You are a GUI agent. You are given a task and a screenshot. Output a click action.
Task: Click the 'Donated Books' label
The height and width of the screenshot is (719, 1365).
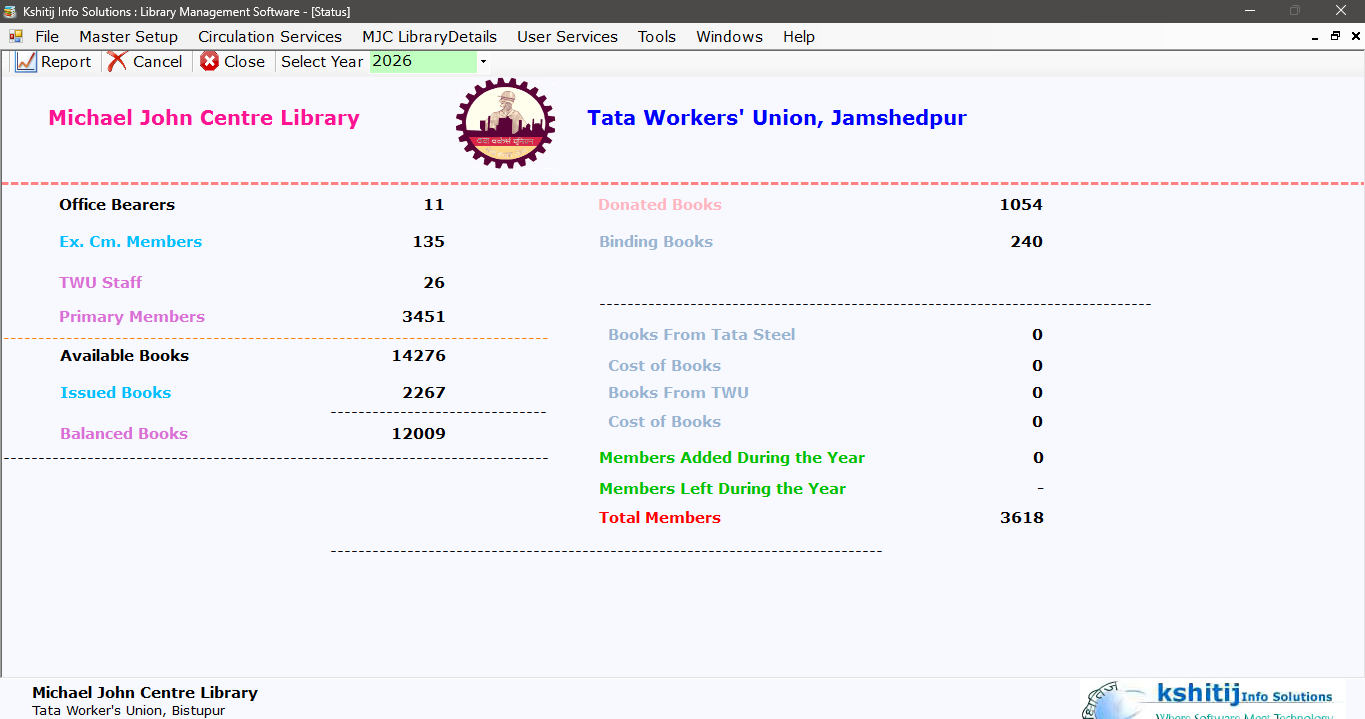(660, 205)
